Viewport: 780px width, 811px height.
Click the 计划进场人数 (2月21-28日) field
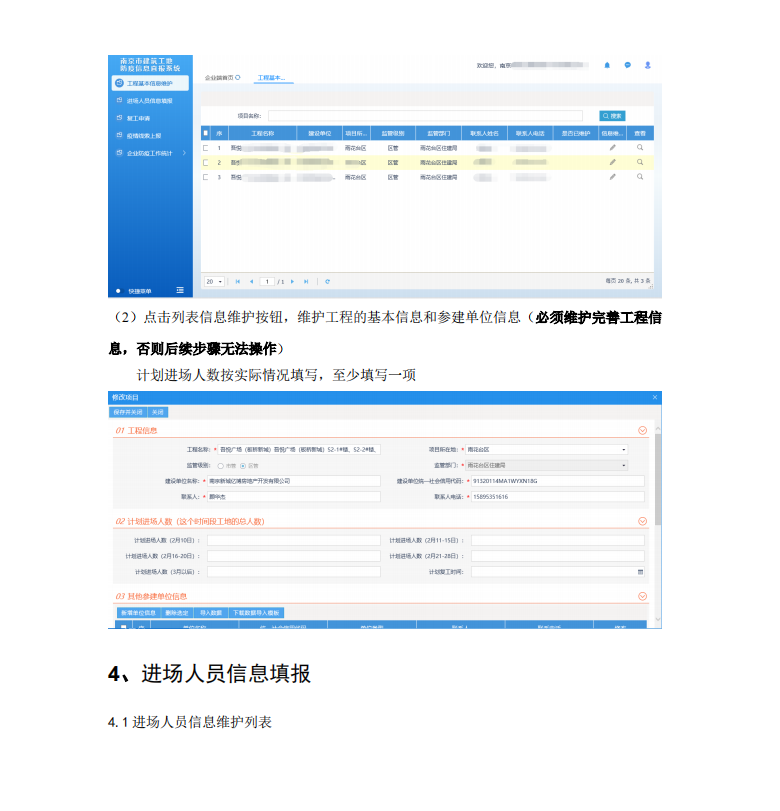[x=558, y=556]
